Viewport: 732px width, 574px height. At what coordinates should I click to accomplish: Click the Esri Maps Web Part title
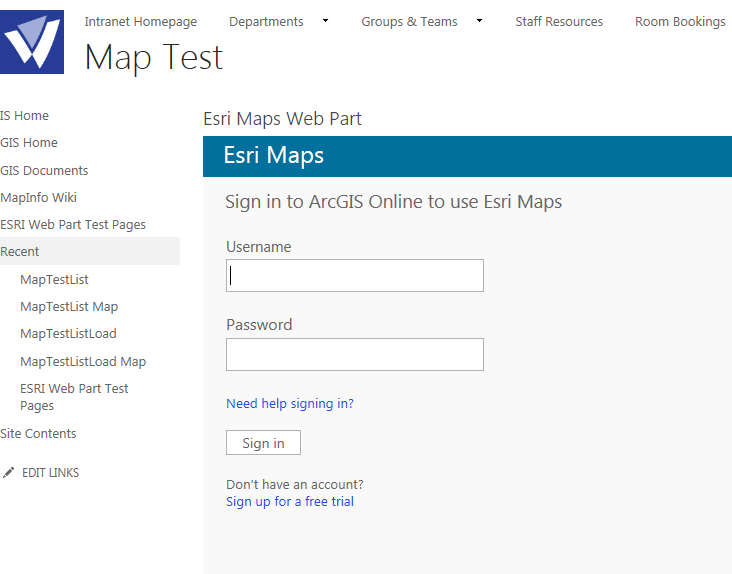pyautogui.click(x=282, y=119)
